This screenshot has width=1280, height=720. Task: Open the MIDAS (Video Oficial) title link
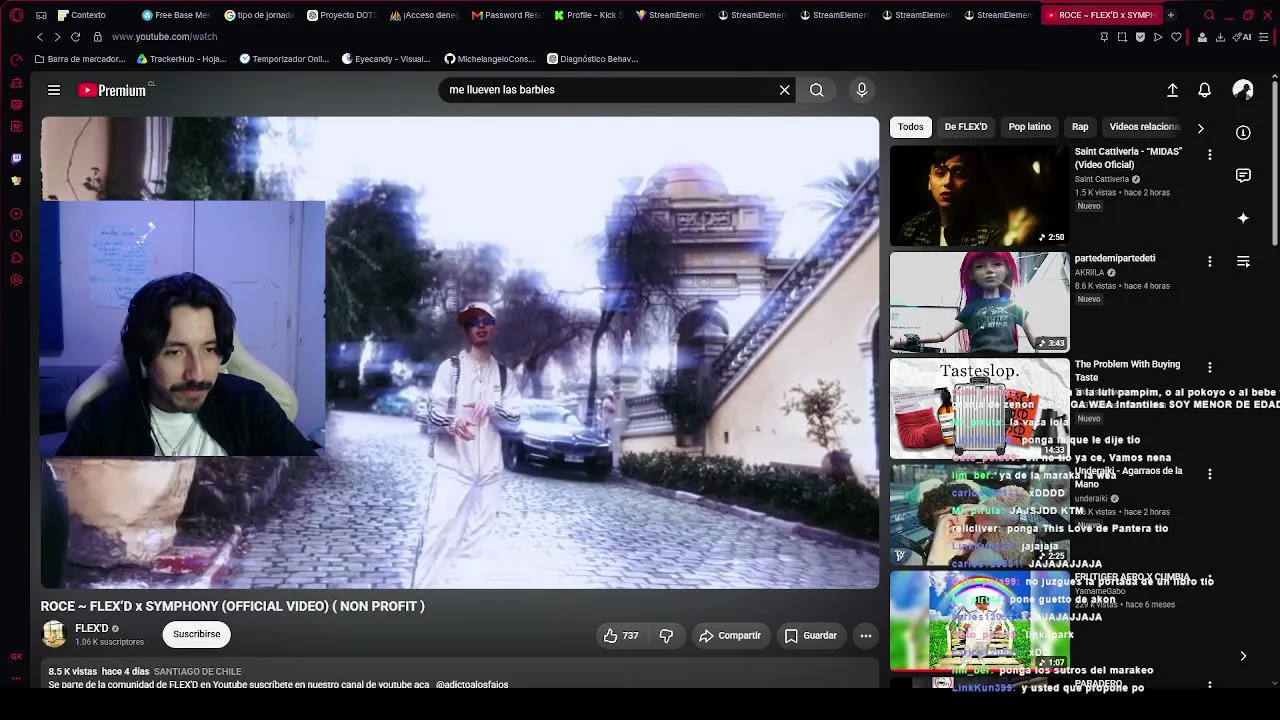(x=1128, y=158)
